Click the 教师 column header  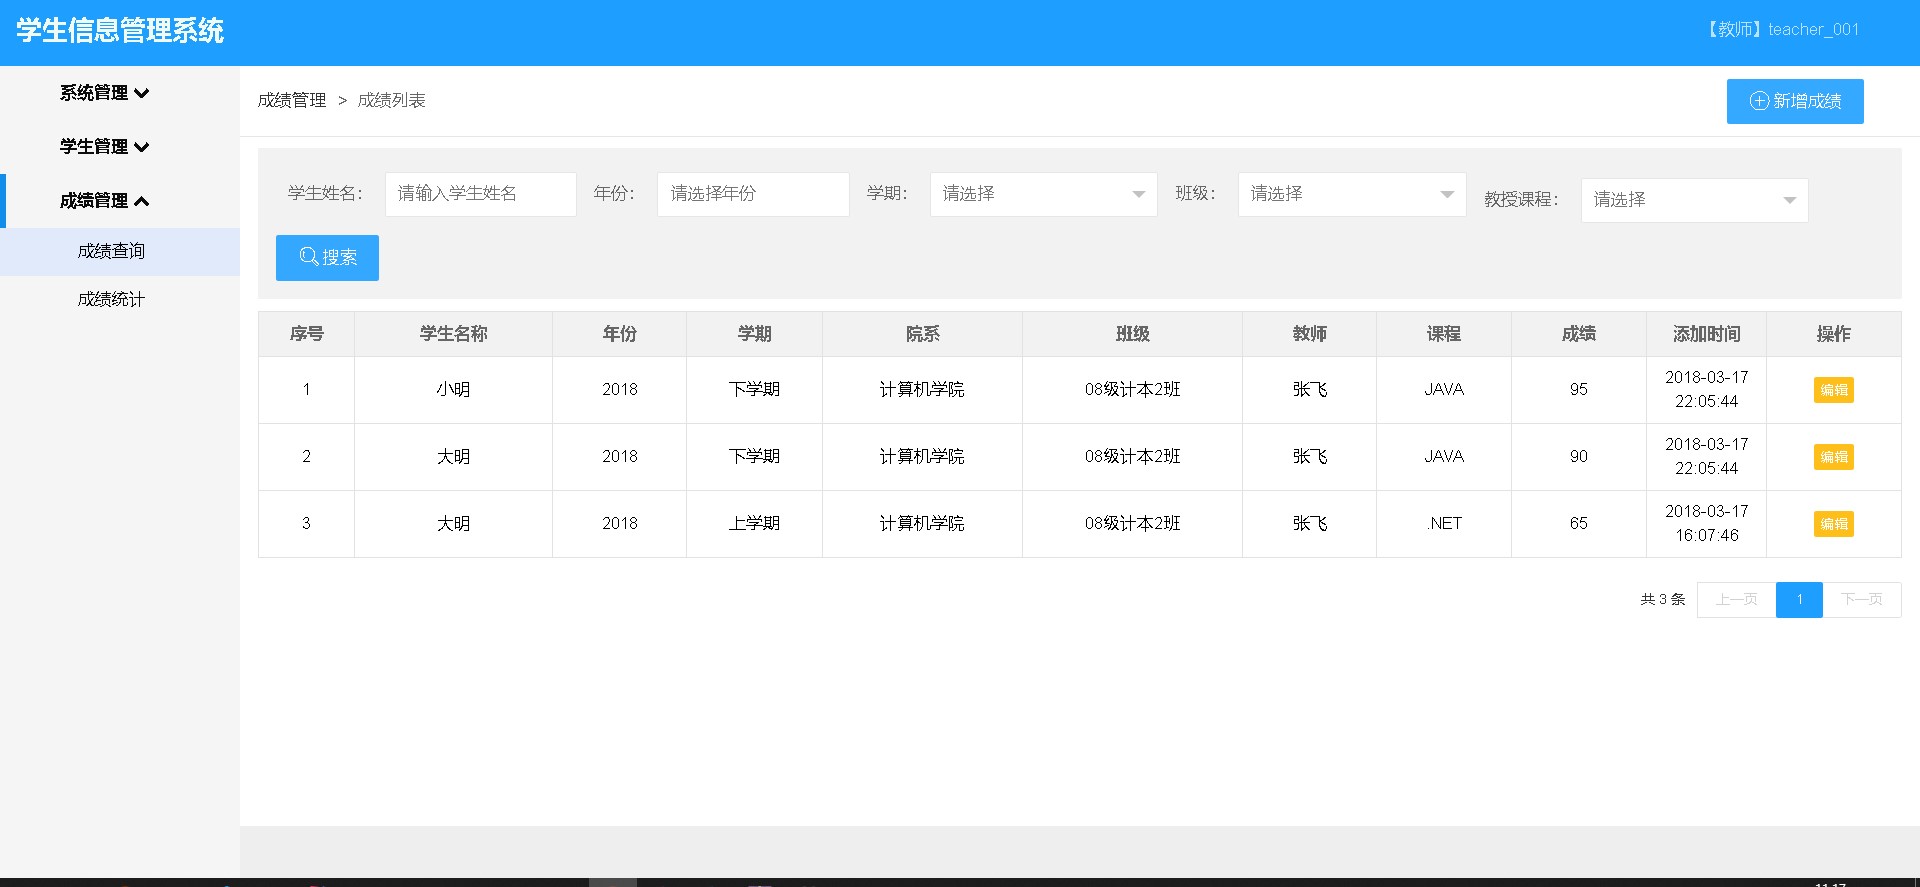[x=1309, y=334]
